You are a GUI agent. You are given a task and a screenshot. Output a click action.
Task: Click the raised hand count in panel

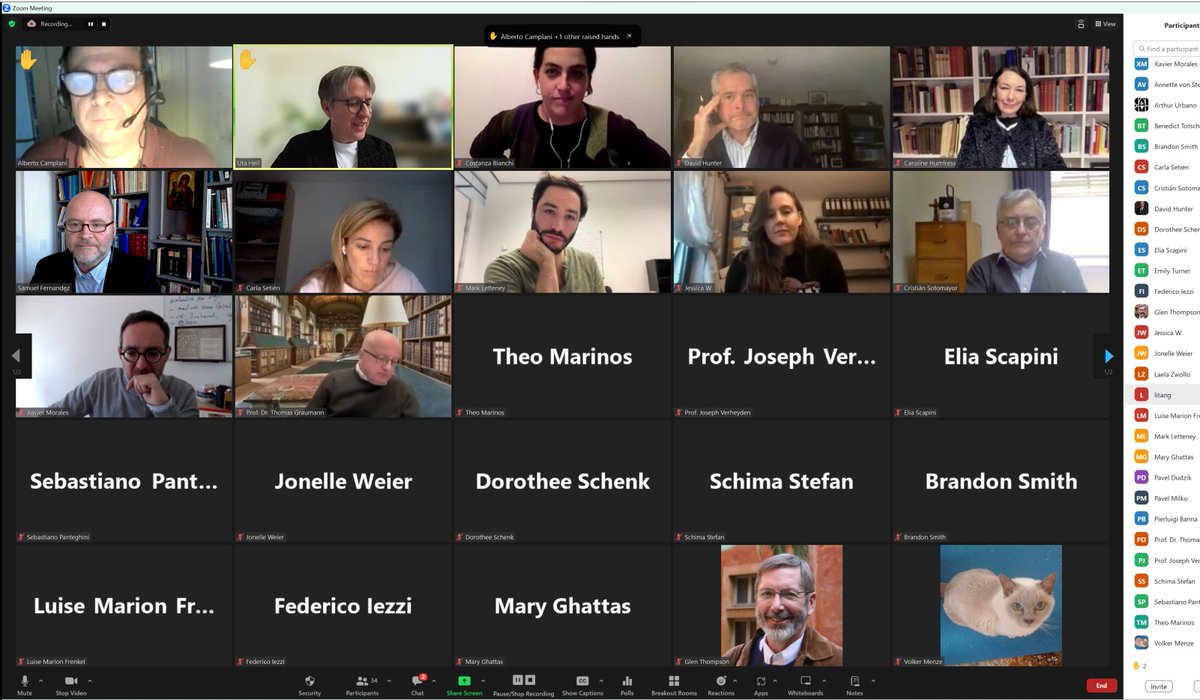1139,665
